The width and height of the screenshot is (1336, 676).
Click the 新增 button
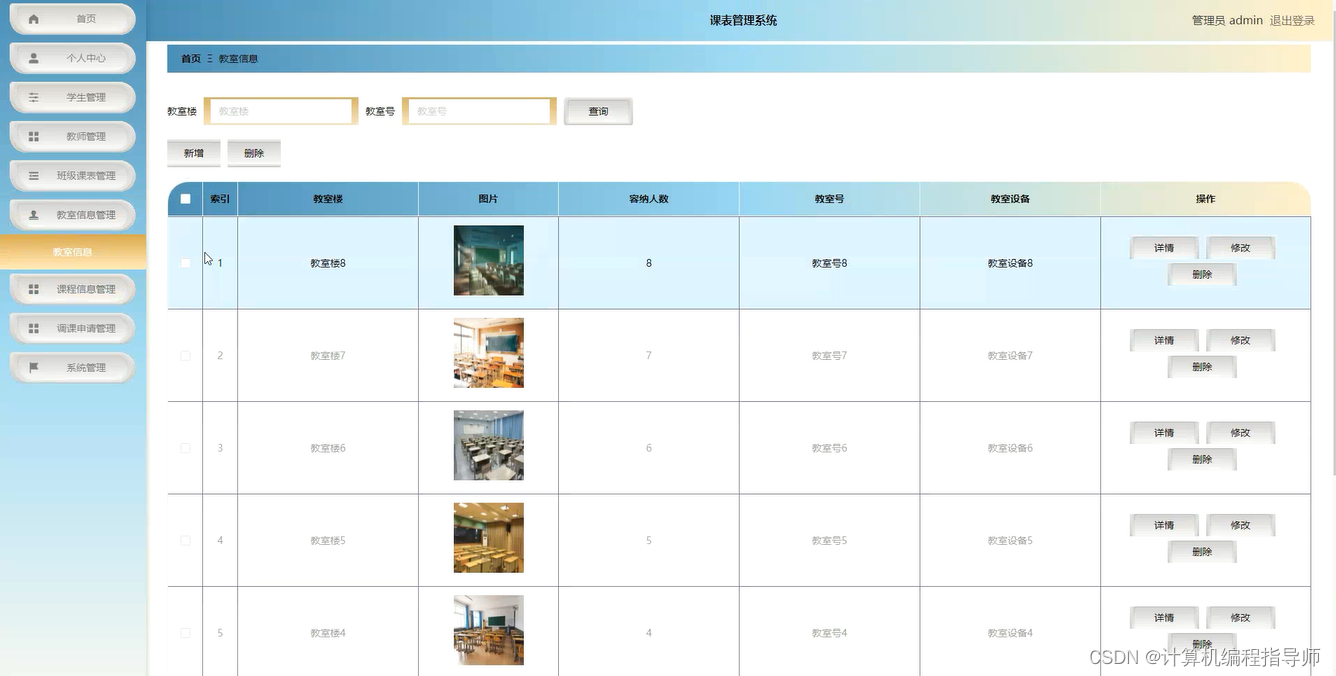[x=194, y=153]
